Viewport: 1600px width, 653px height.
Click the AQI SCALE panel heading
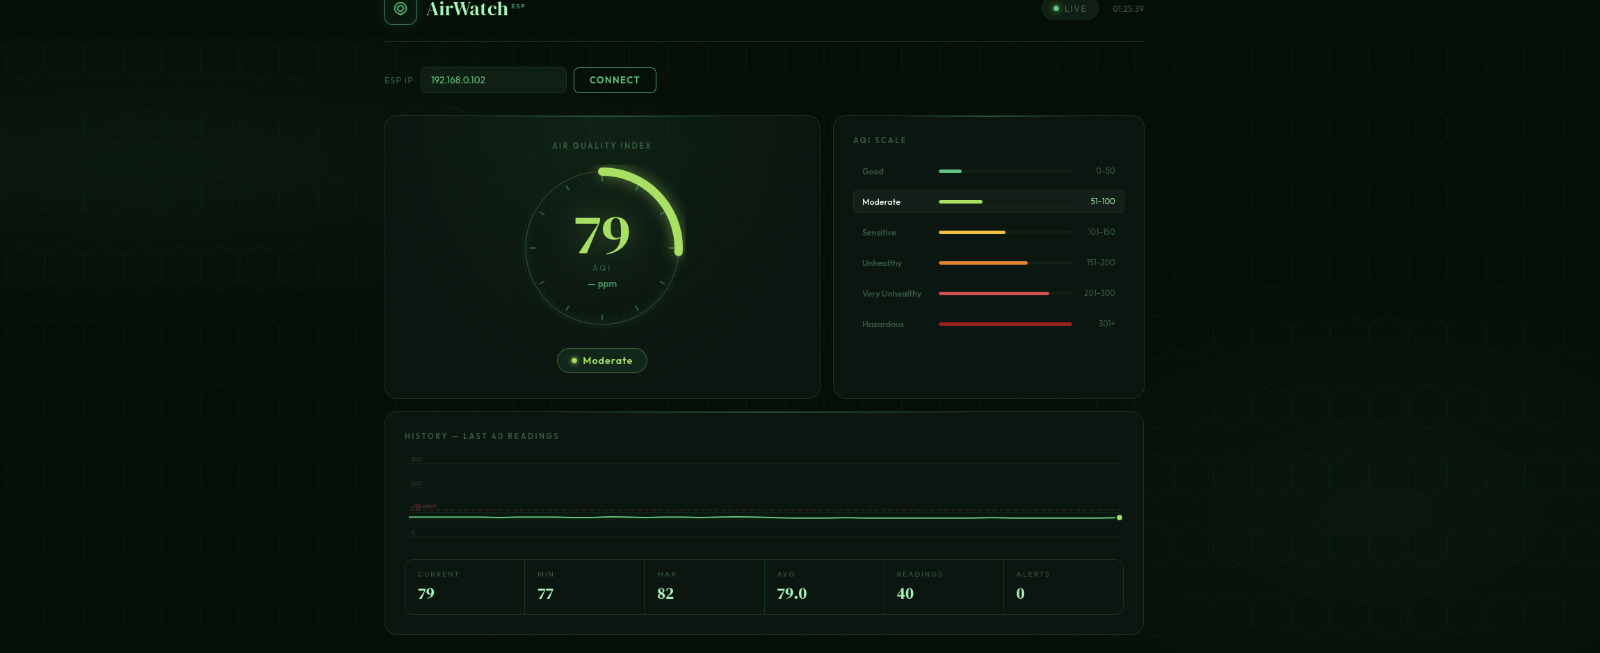[x=879, y=140]
